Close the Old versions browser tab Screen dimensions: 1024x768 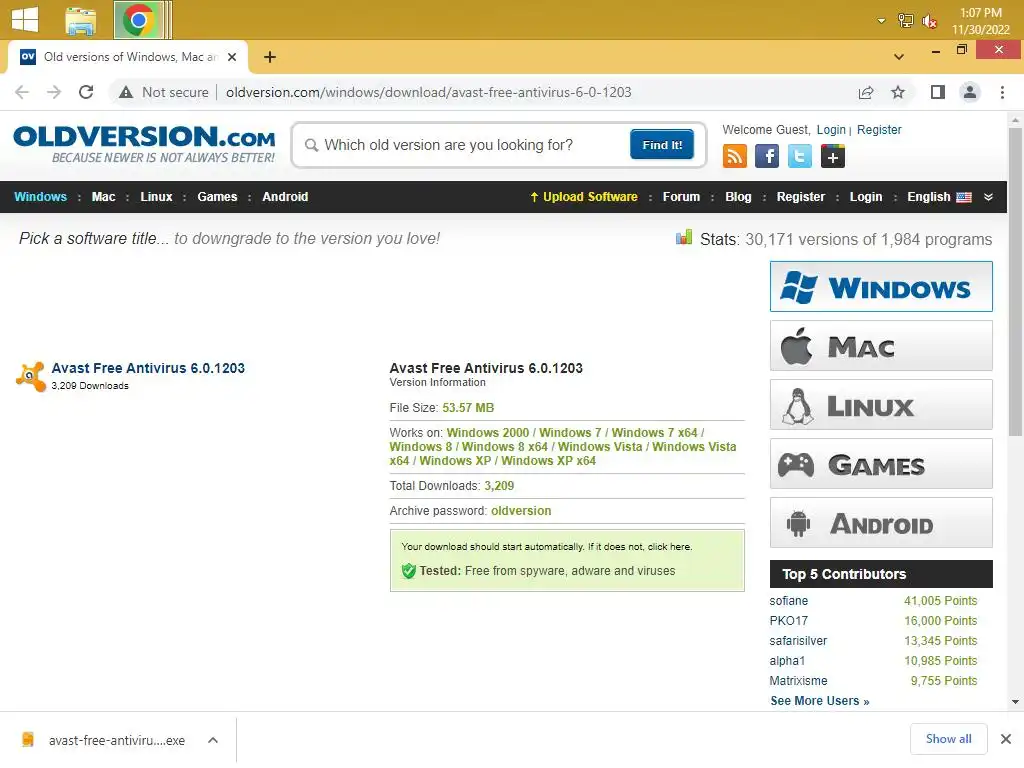pos(232,57)
